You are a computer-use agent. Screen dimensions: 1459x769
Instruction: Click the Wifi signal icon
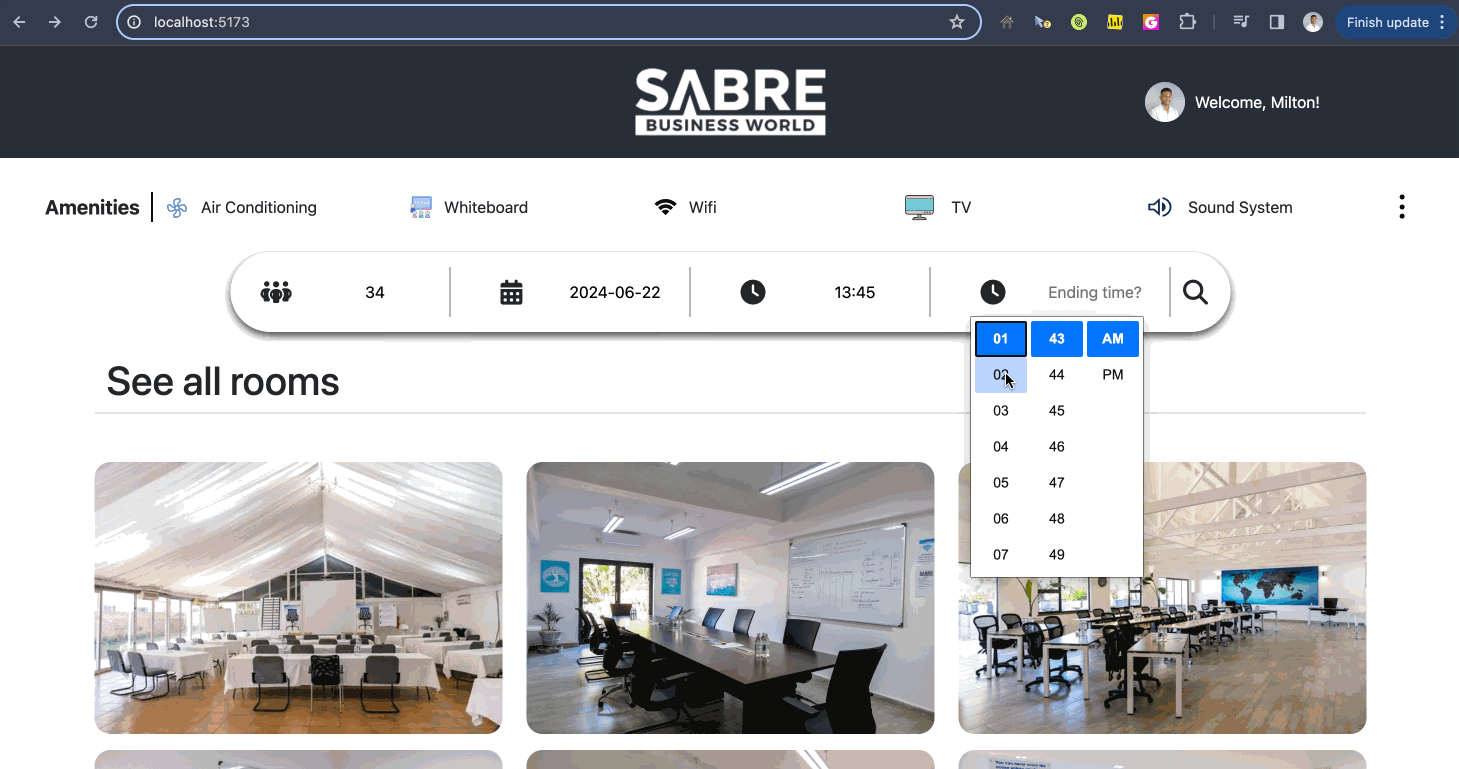click(x=665, y=208)
